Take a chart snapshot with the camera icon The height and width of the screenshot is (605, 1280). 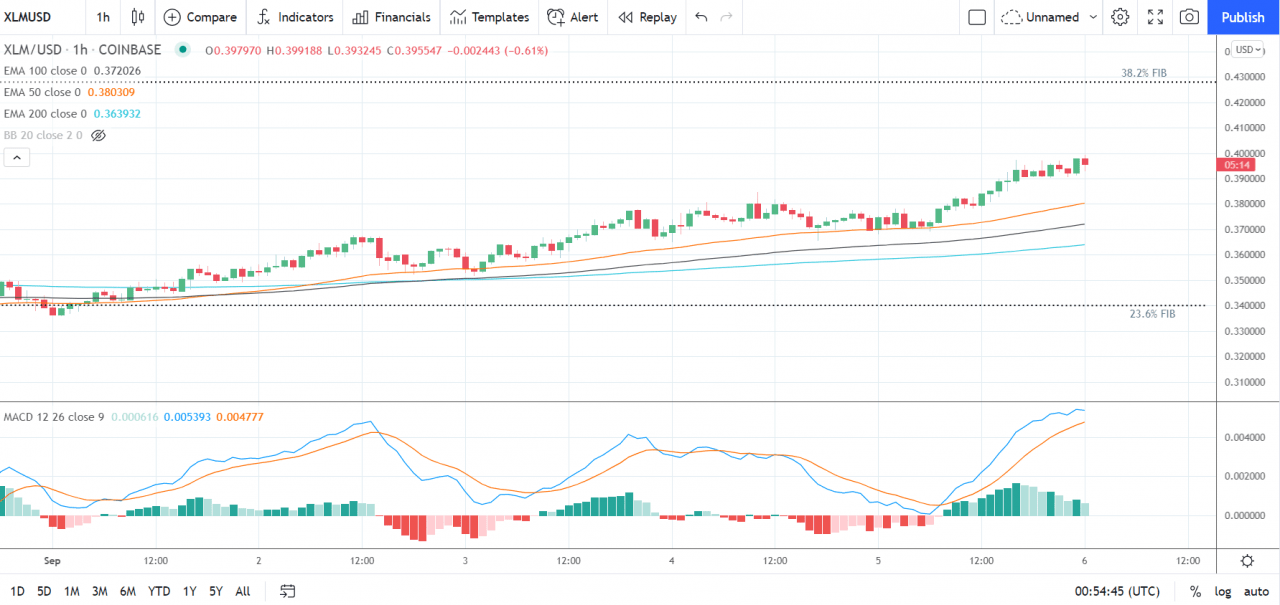1189,17
